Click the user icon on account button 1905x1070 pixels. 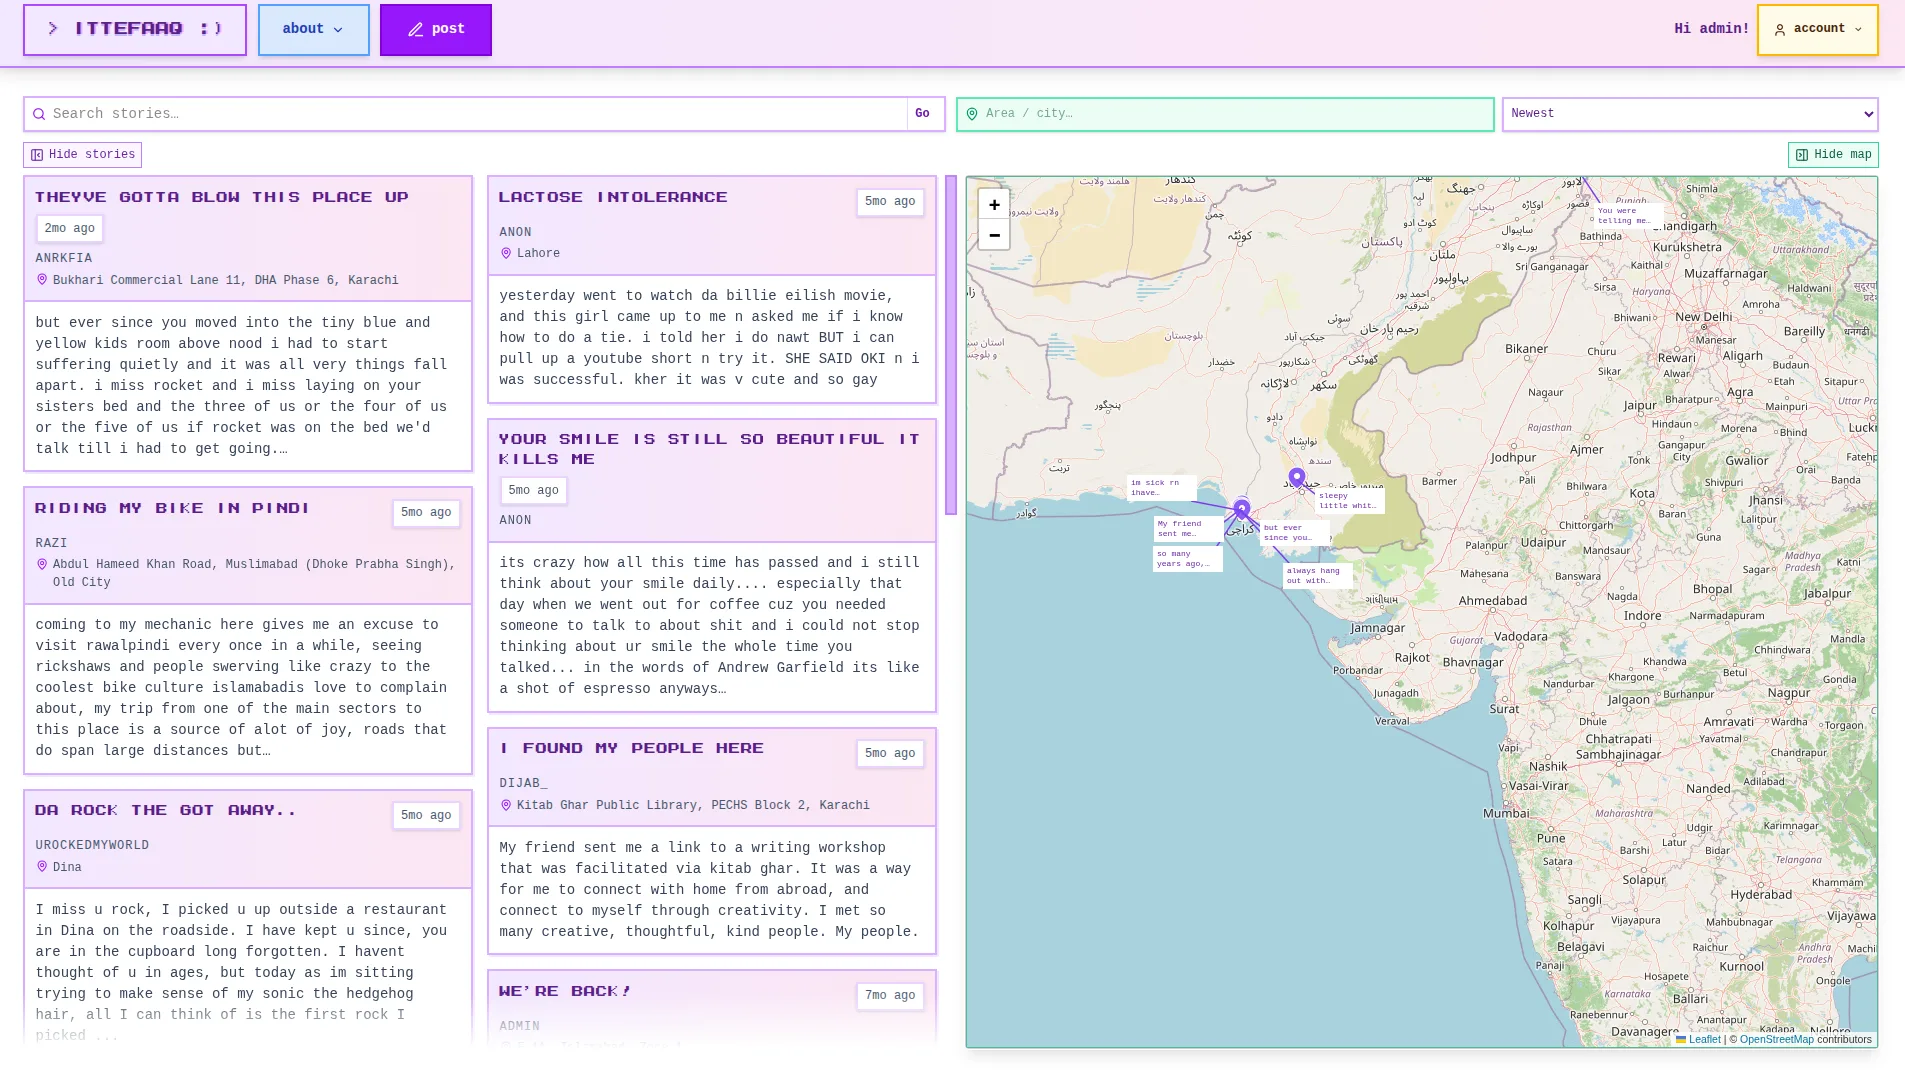(x=1780, y=30)
